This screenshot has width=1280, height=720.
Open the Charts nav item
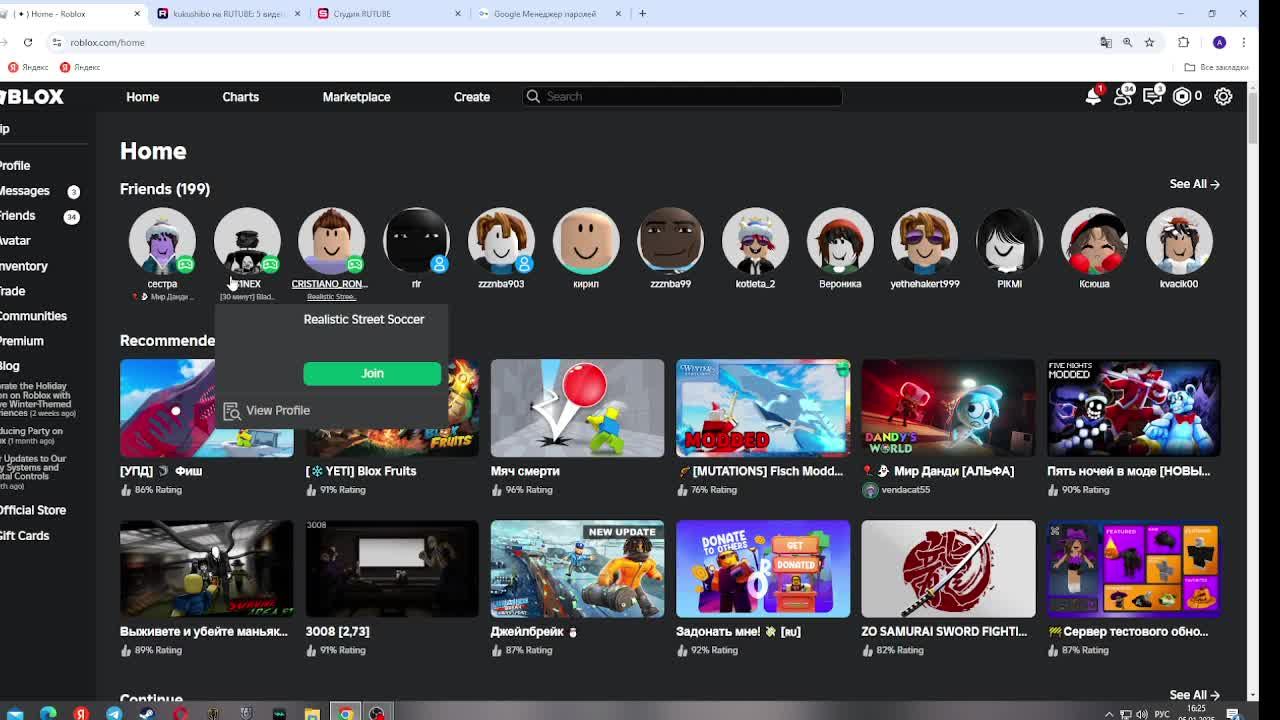click(x=240, y=97)
